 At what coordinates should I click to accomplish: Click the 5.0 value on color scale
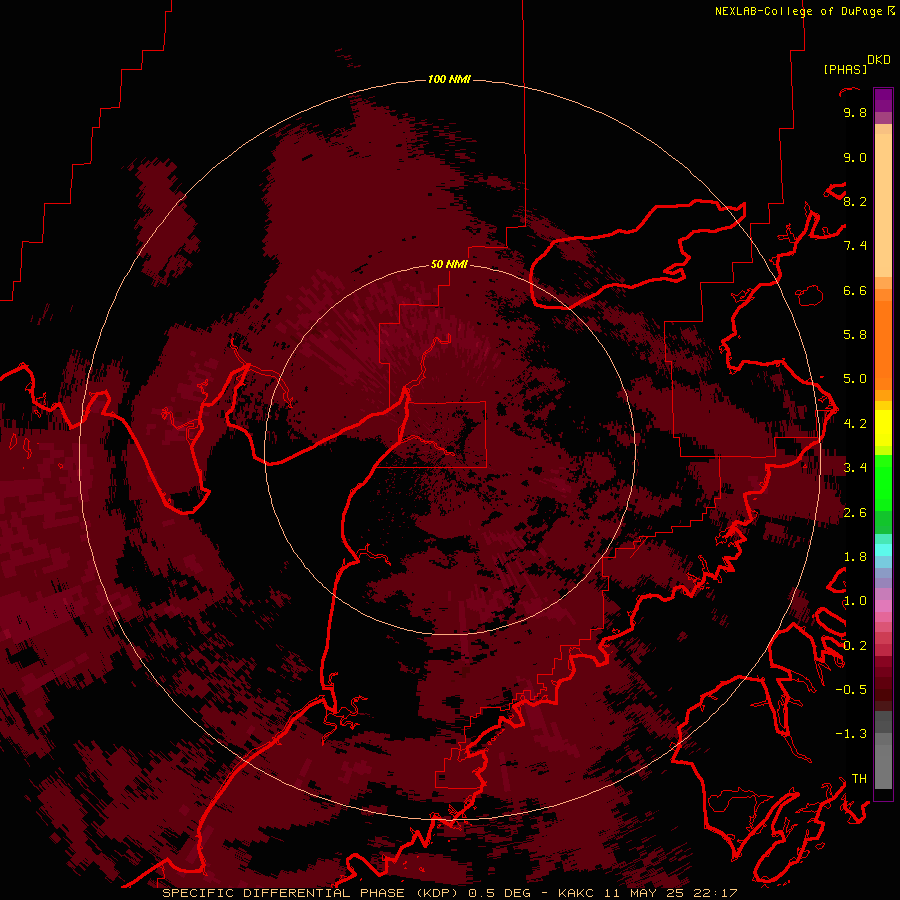(855, 379)
